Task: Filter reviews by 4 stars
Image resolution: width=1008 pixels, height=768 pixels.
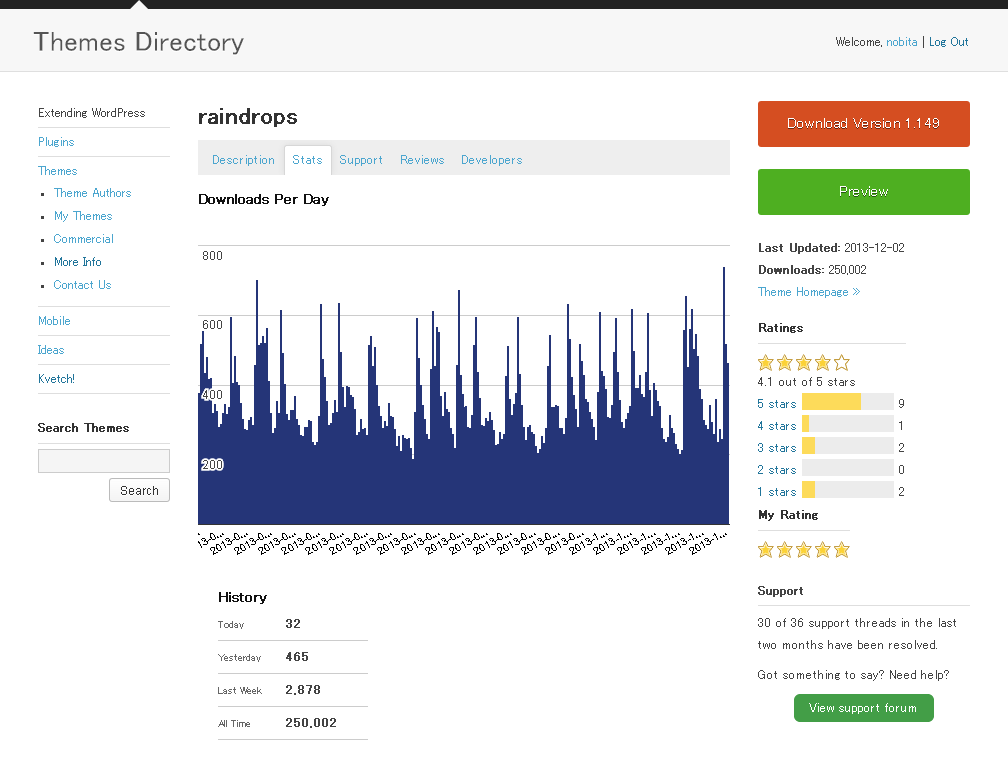Action: click(x=777, y=425)
